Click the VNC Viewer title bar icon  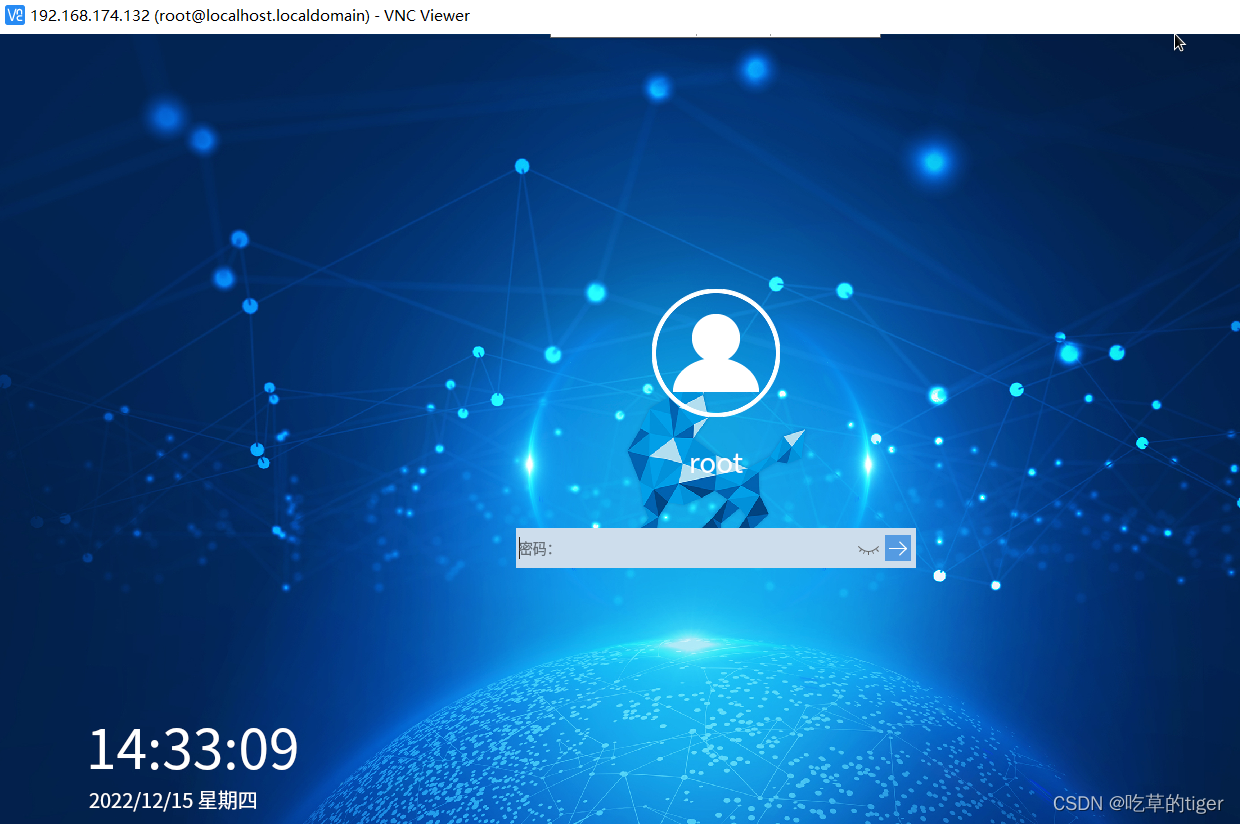(15, 15)
